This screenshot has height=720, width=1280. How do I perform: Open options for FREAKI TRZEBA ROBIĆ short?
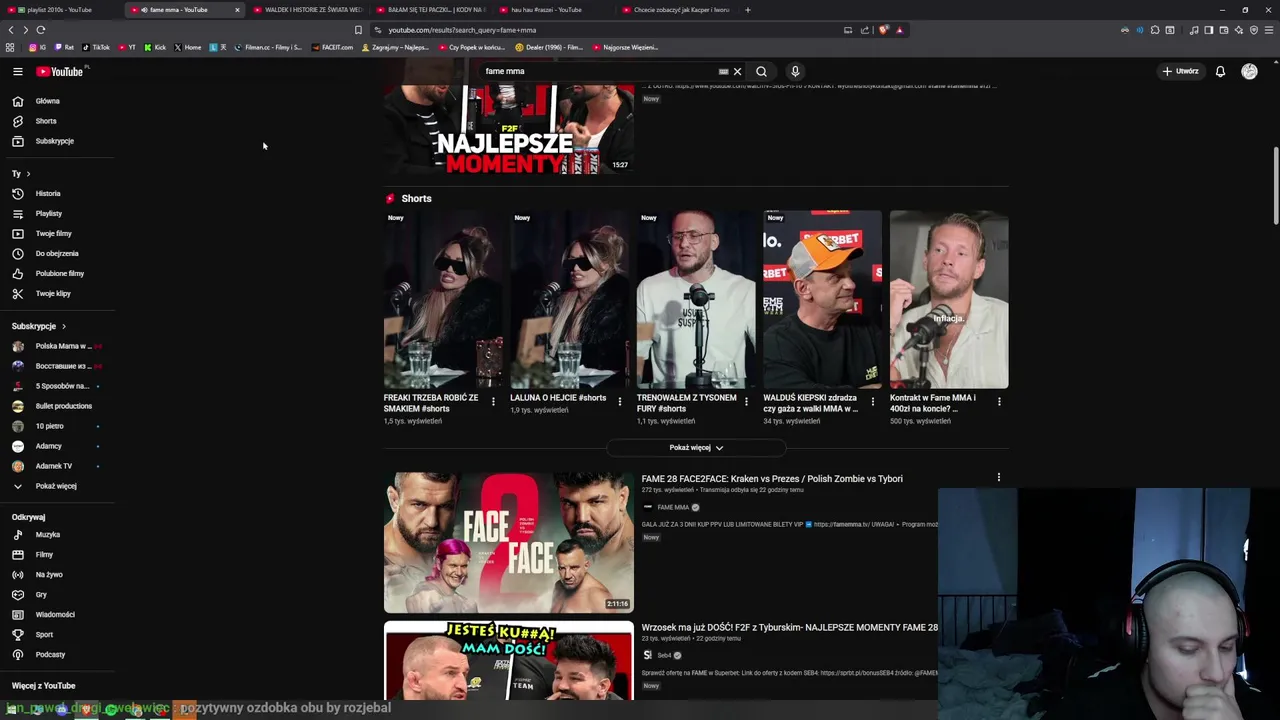pos(493,402)
